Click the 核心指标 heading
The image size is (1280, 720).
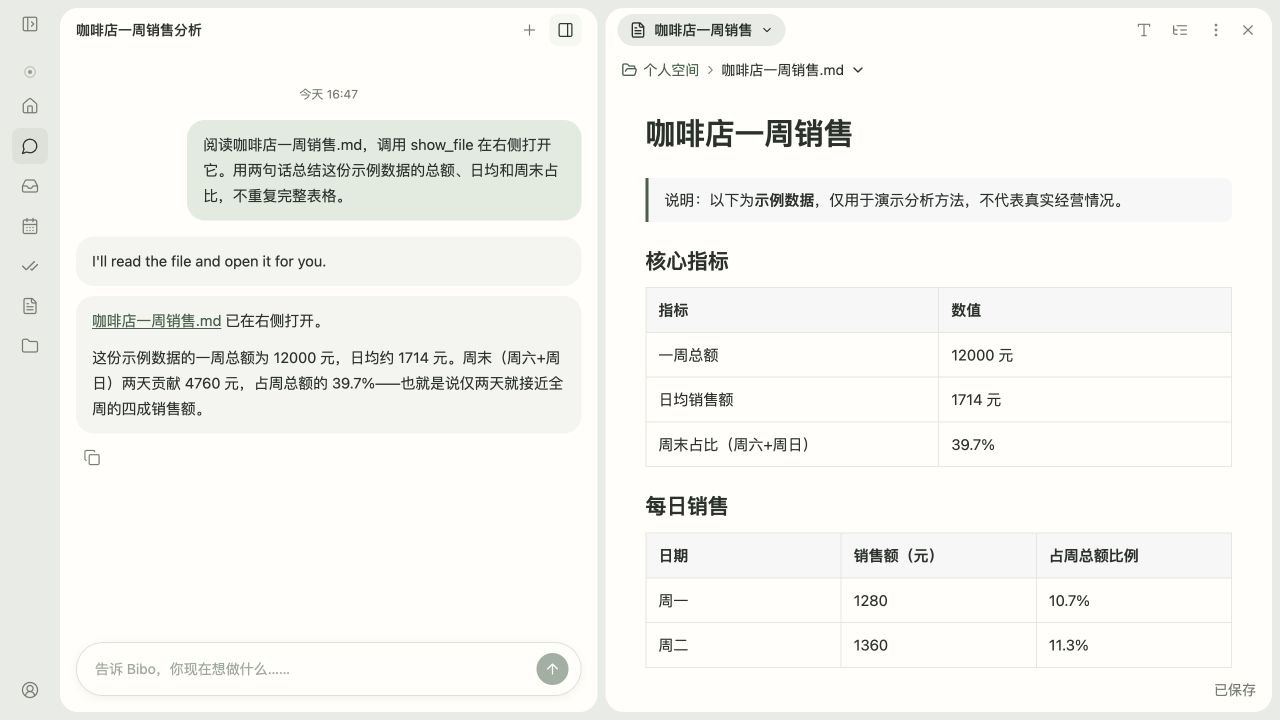coord(687,261)
